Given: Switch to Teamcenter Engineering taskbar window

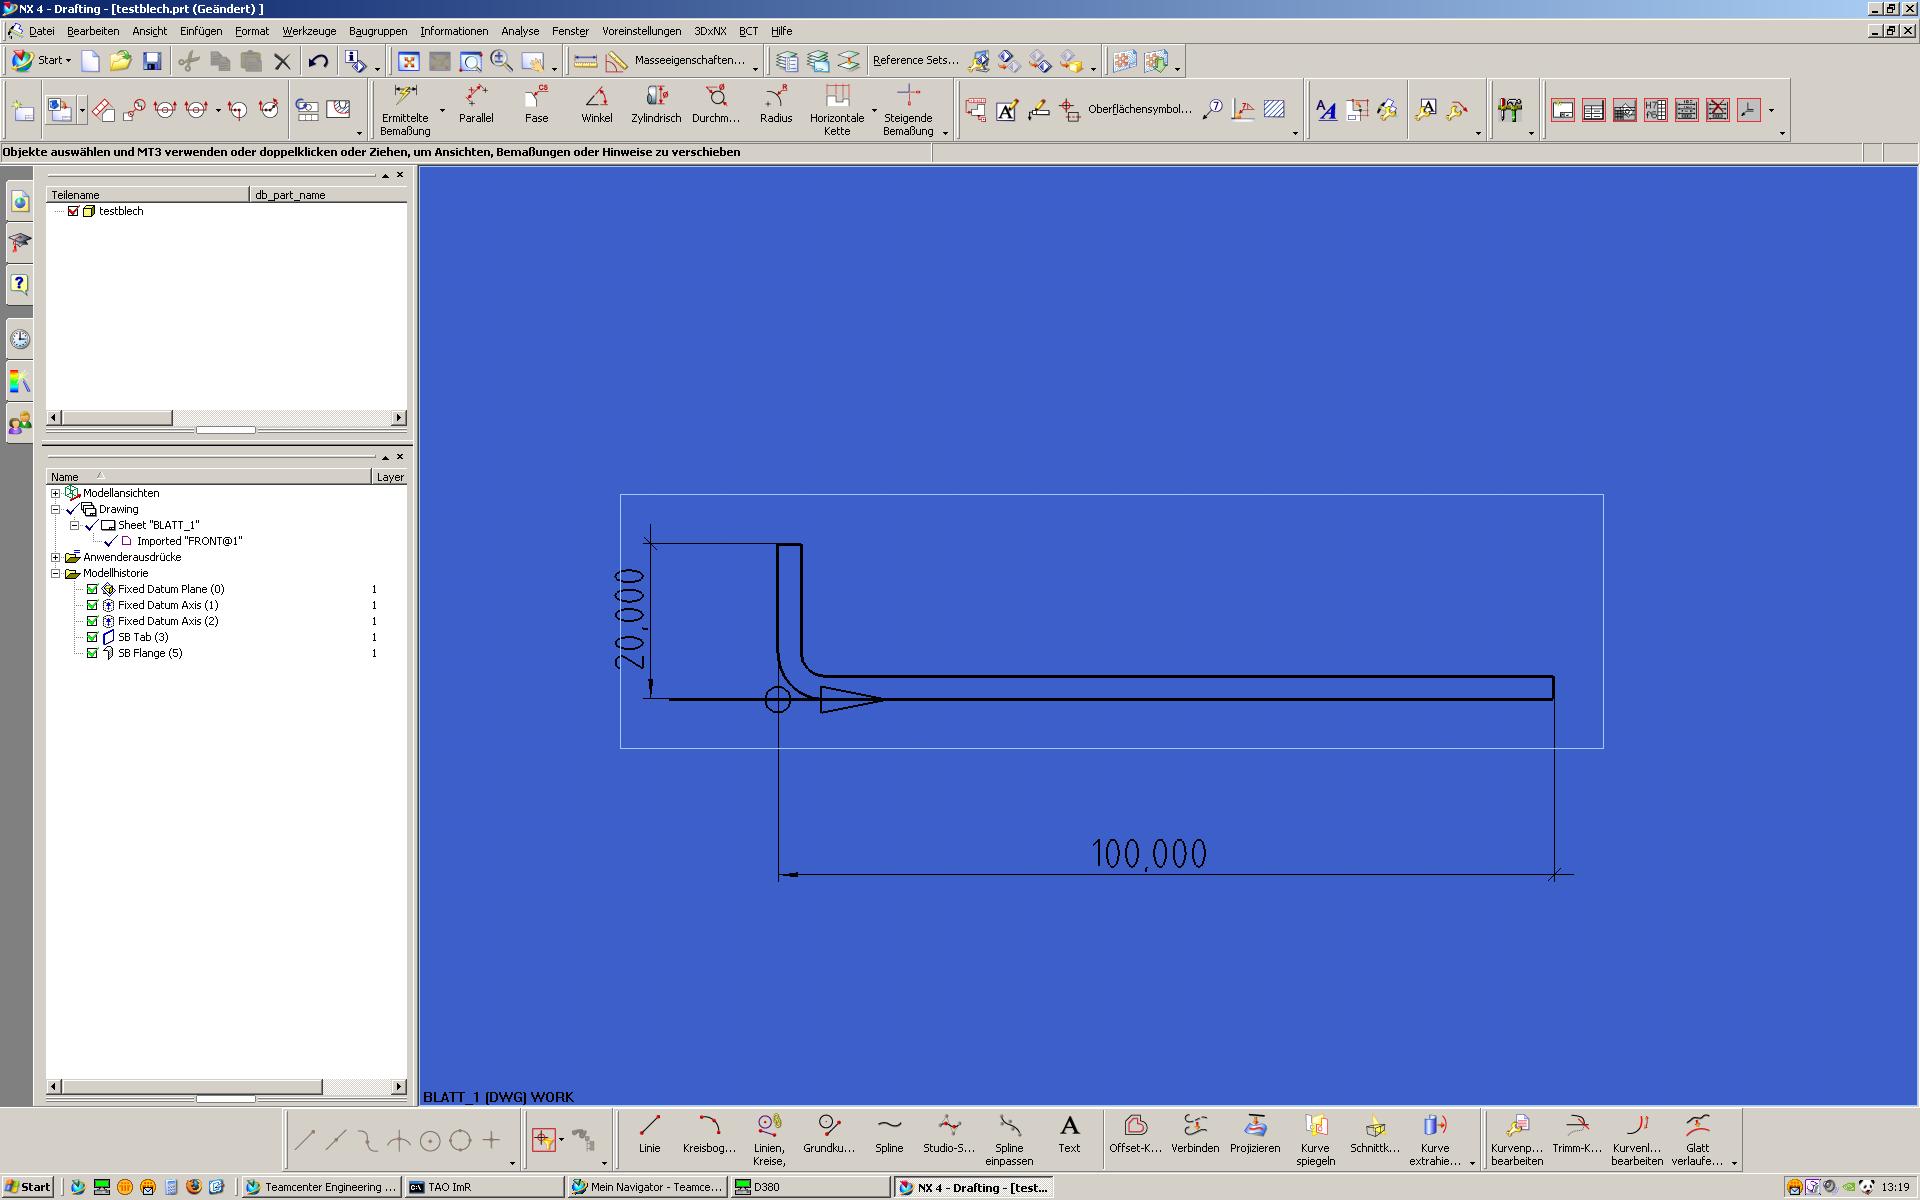Looking at the screenshot, I should pyautogui.click(x=320, y=1187).
